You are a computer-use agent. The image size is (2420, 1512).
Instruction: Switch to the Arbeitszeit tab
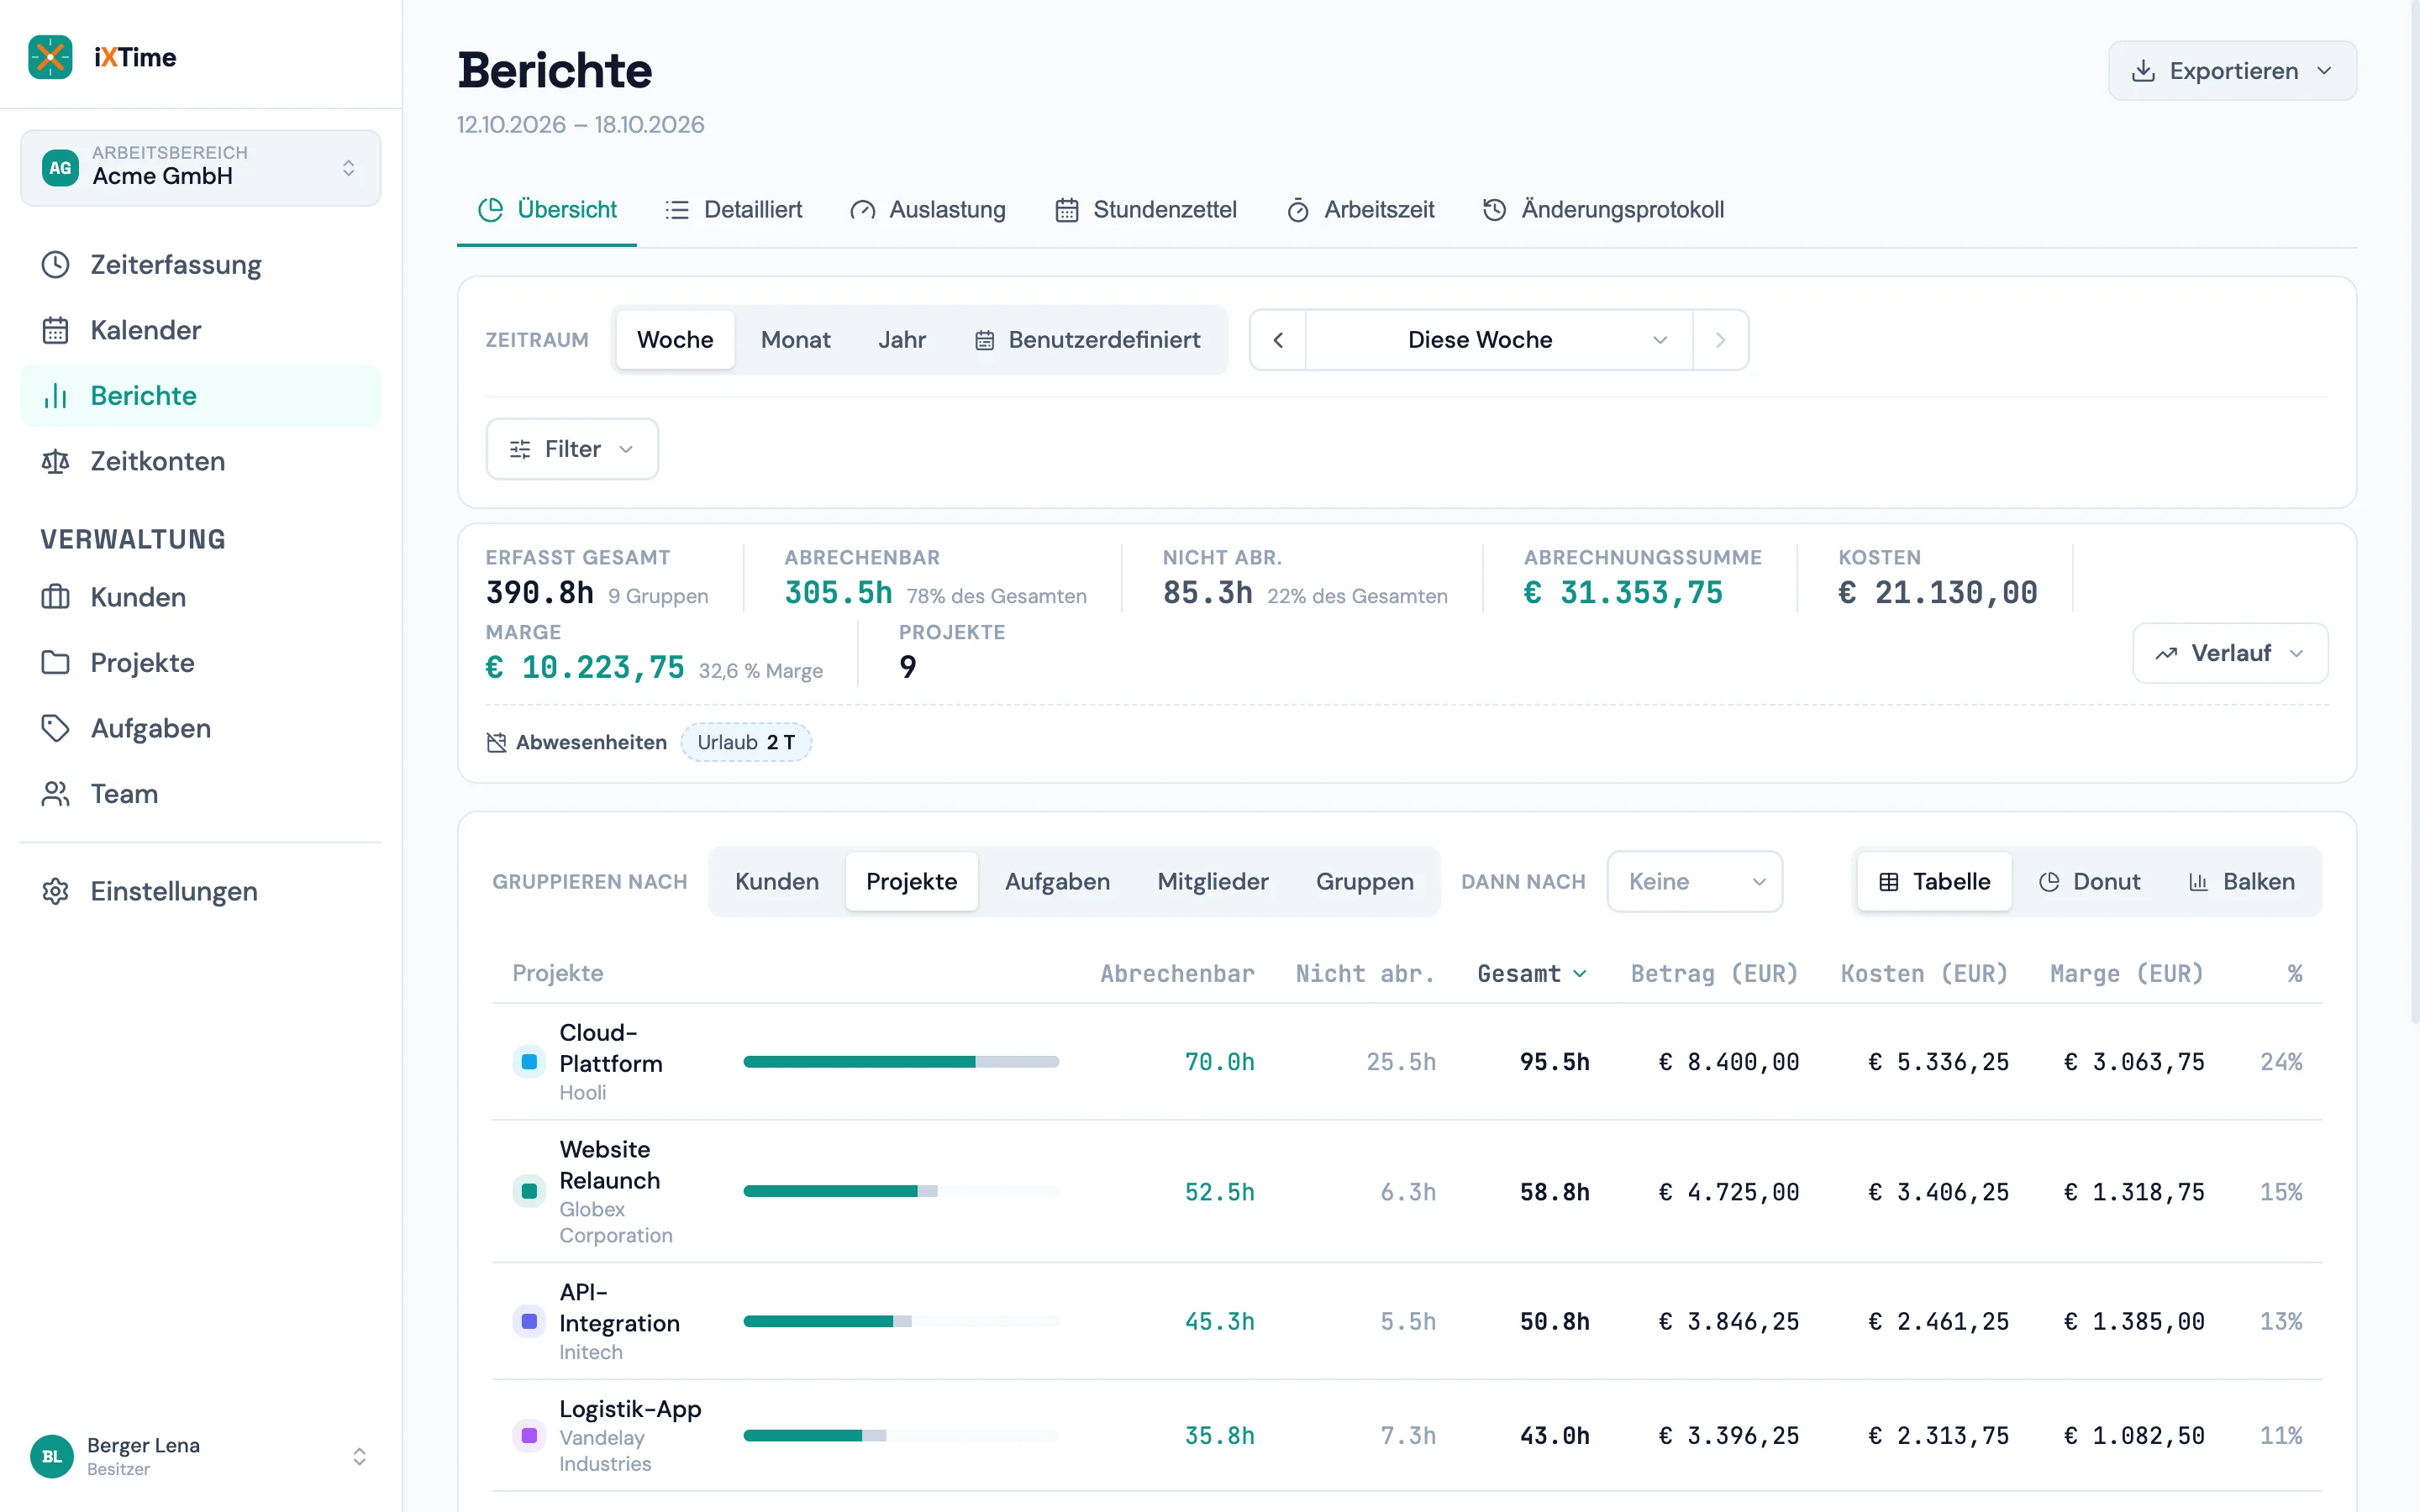click(x=1360, y=210)
